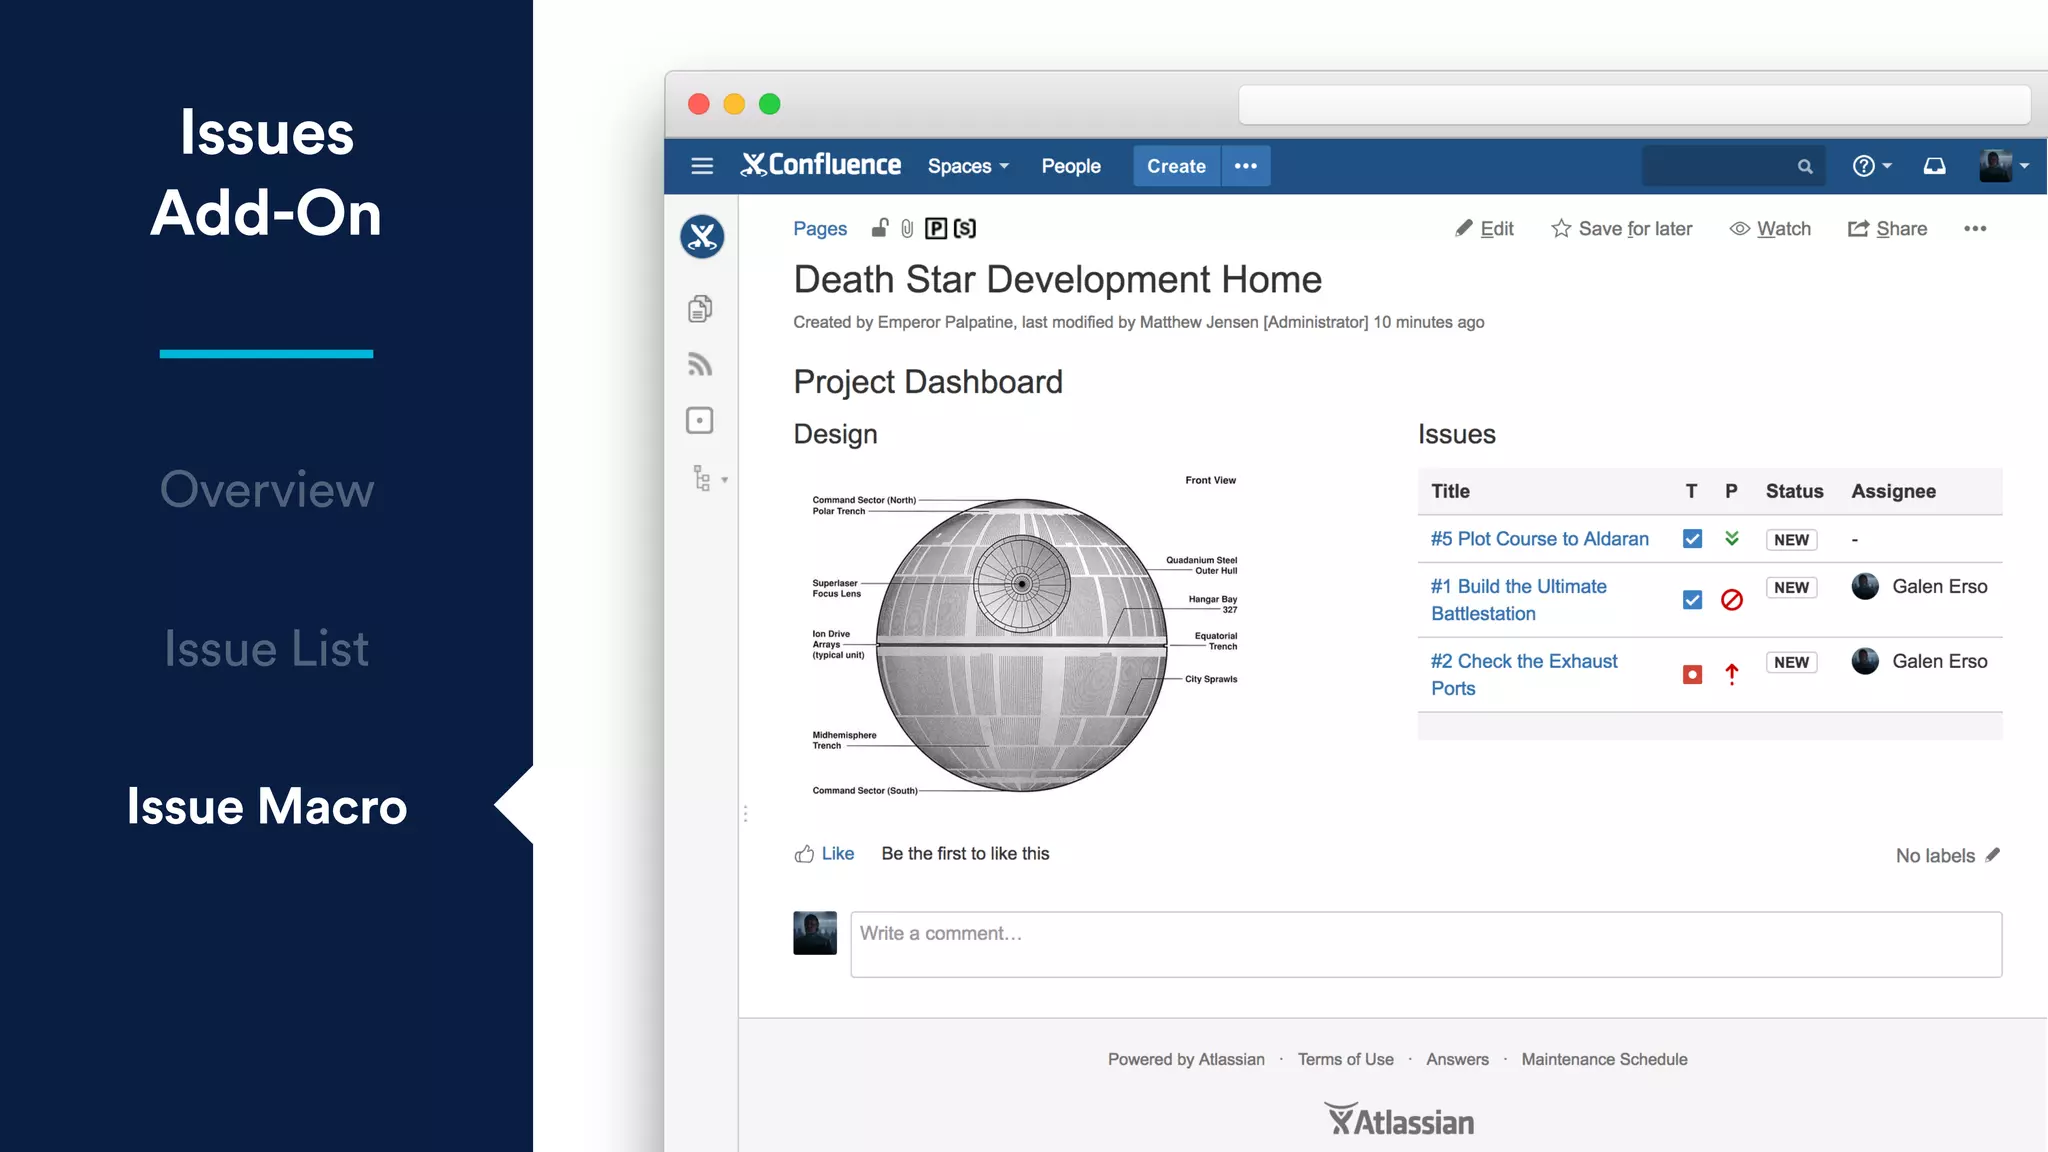Click the boxed P icon
The height and width of the screenshot is (1152, 2048).
tap(936, 229)
